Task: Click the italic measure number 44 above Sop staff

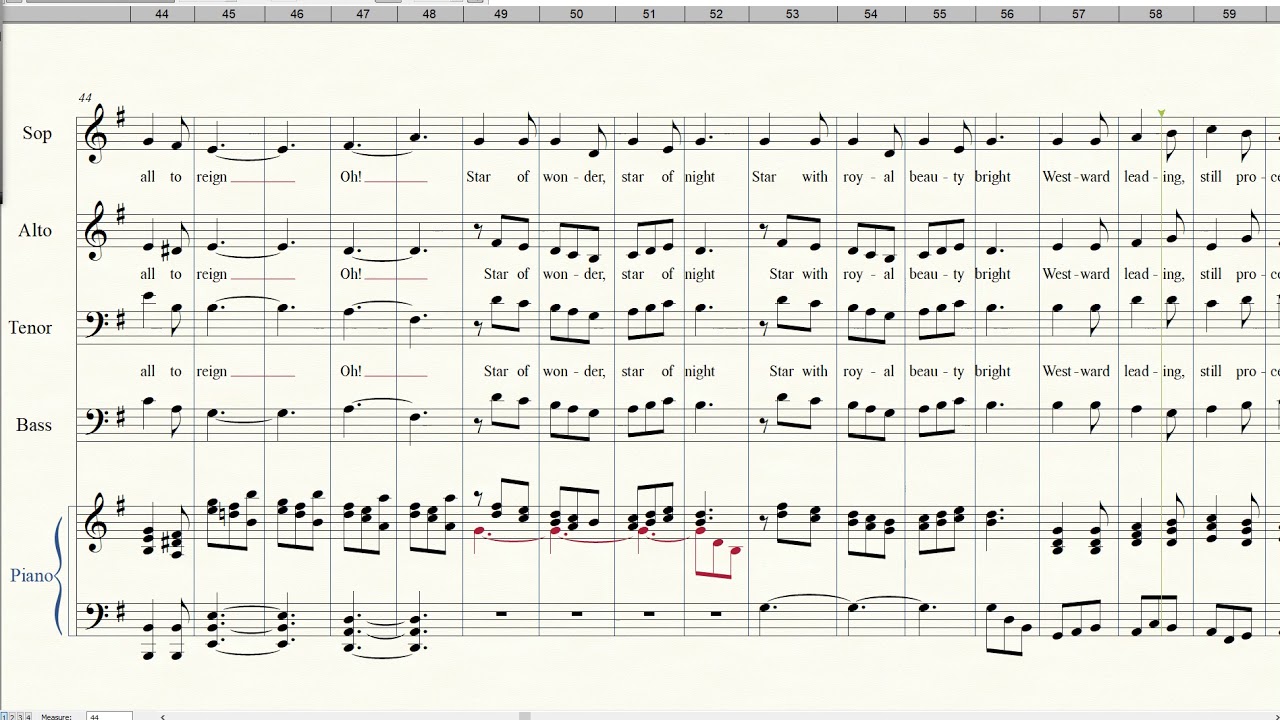Action: (85, 98)
